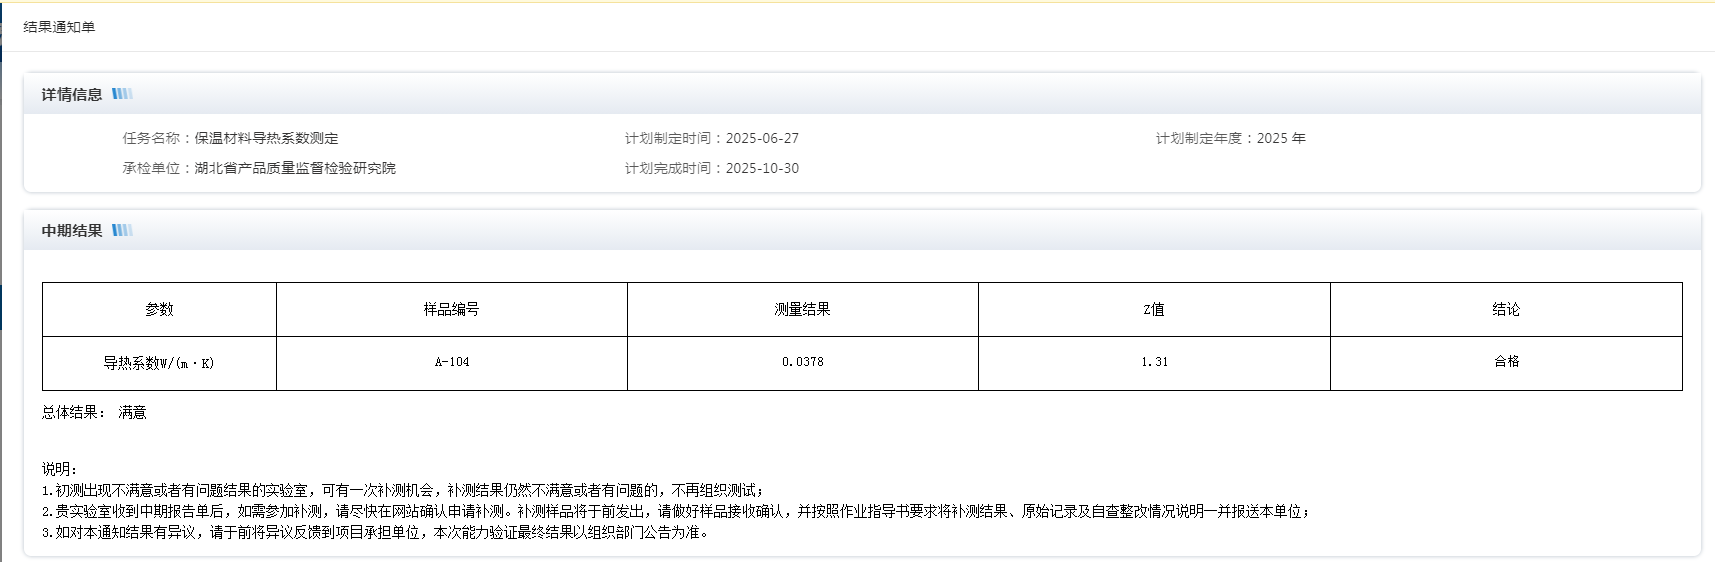Collapse the 中期结果 section header
1715x562 pixels.
(x=72, y=230)
